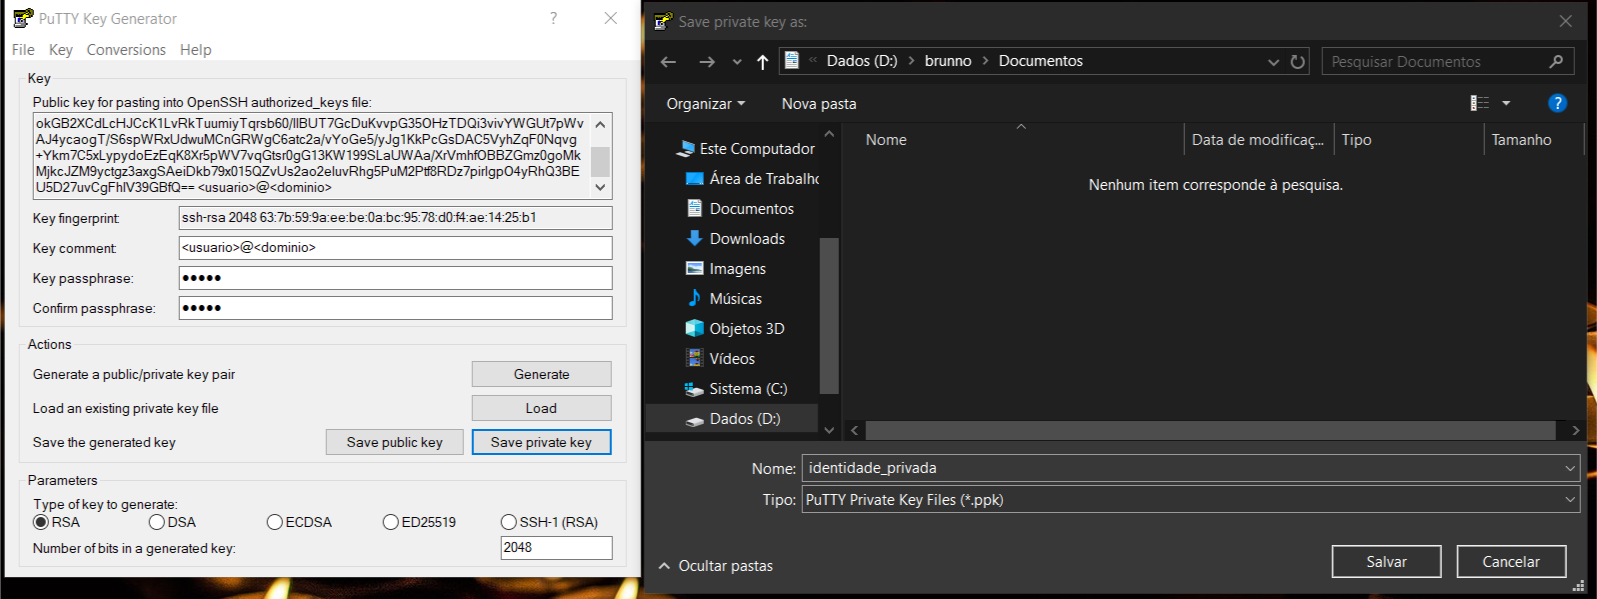
Task: Click the Key comment text field
Action: coord(395,248)
